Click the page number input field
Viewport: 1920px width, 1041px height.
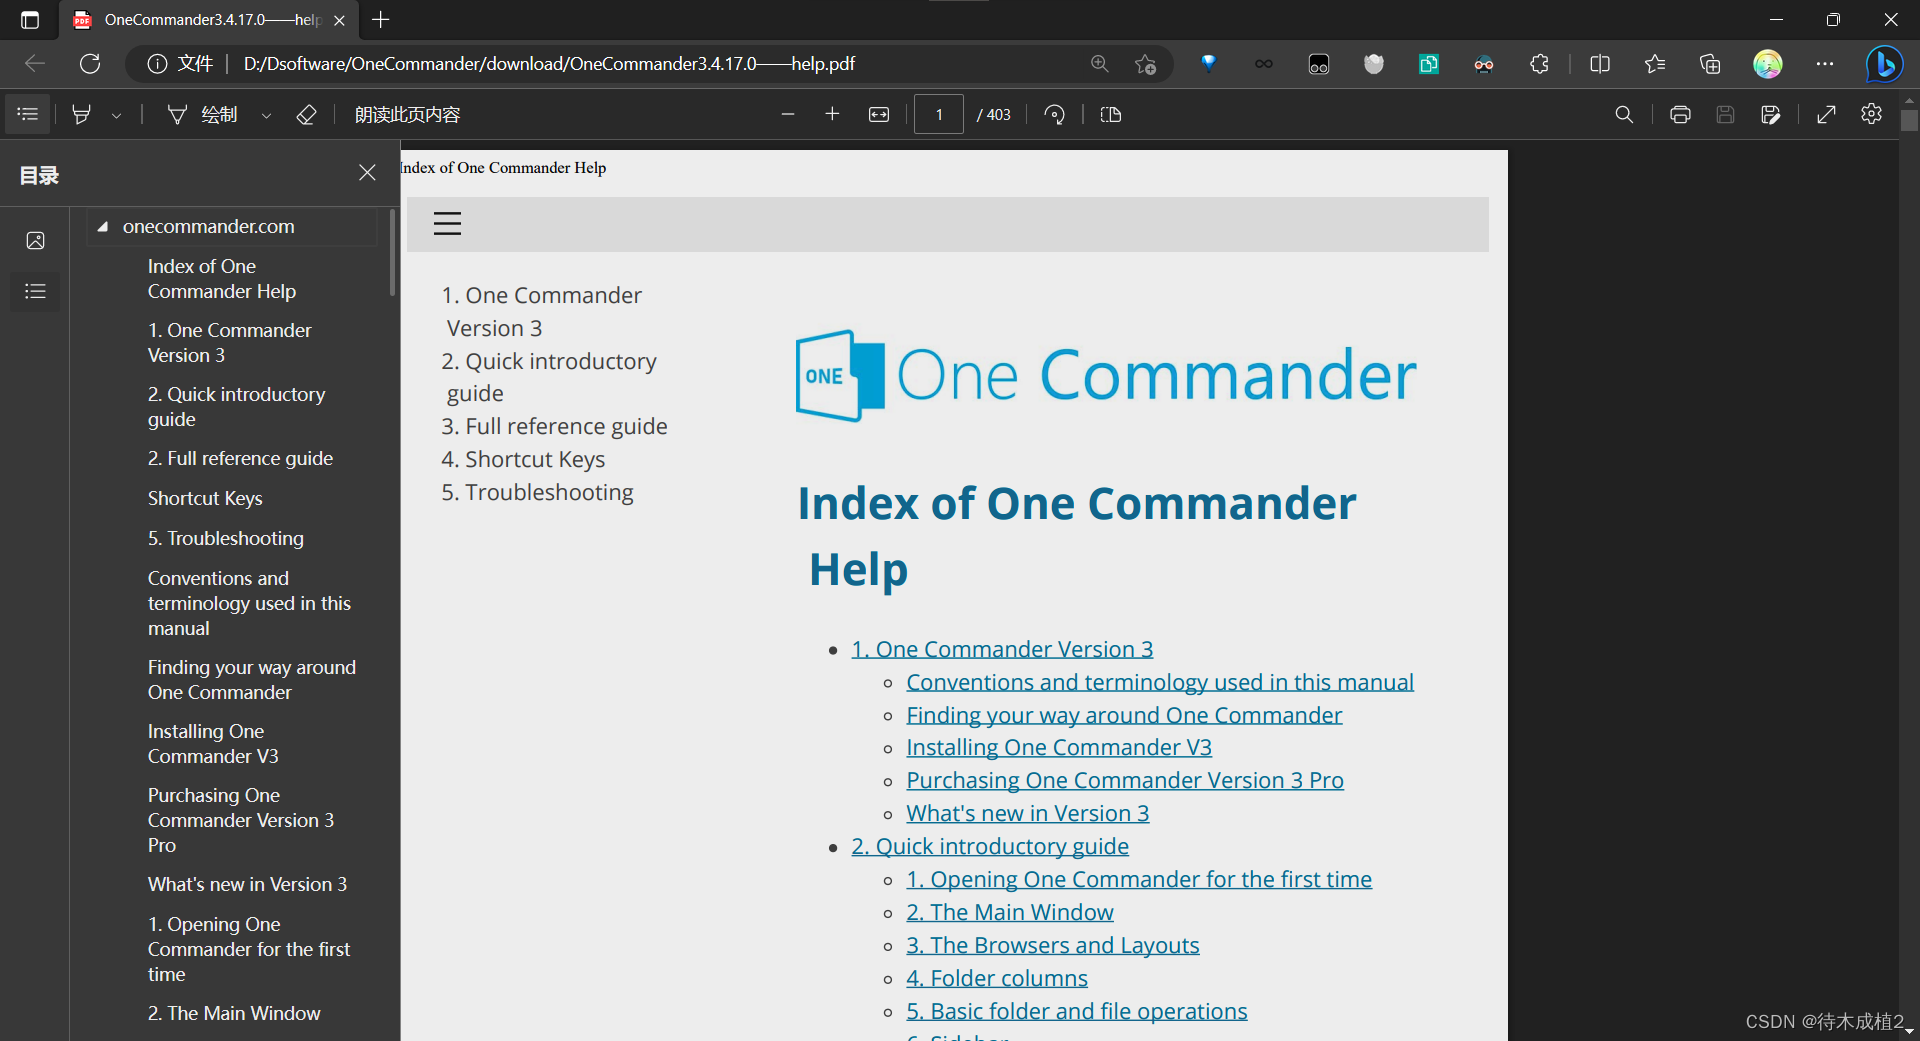pos(939,115)
